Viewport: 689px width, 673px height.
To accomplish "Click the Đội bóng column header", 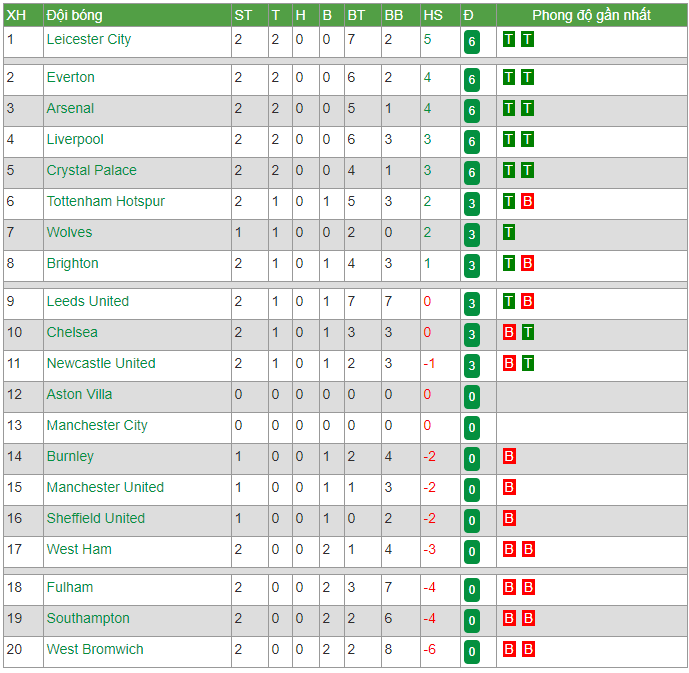I will tap(74, 15).
